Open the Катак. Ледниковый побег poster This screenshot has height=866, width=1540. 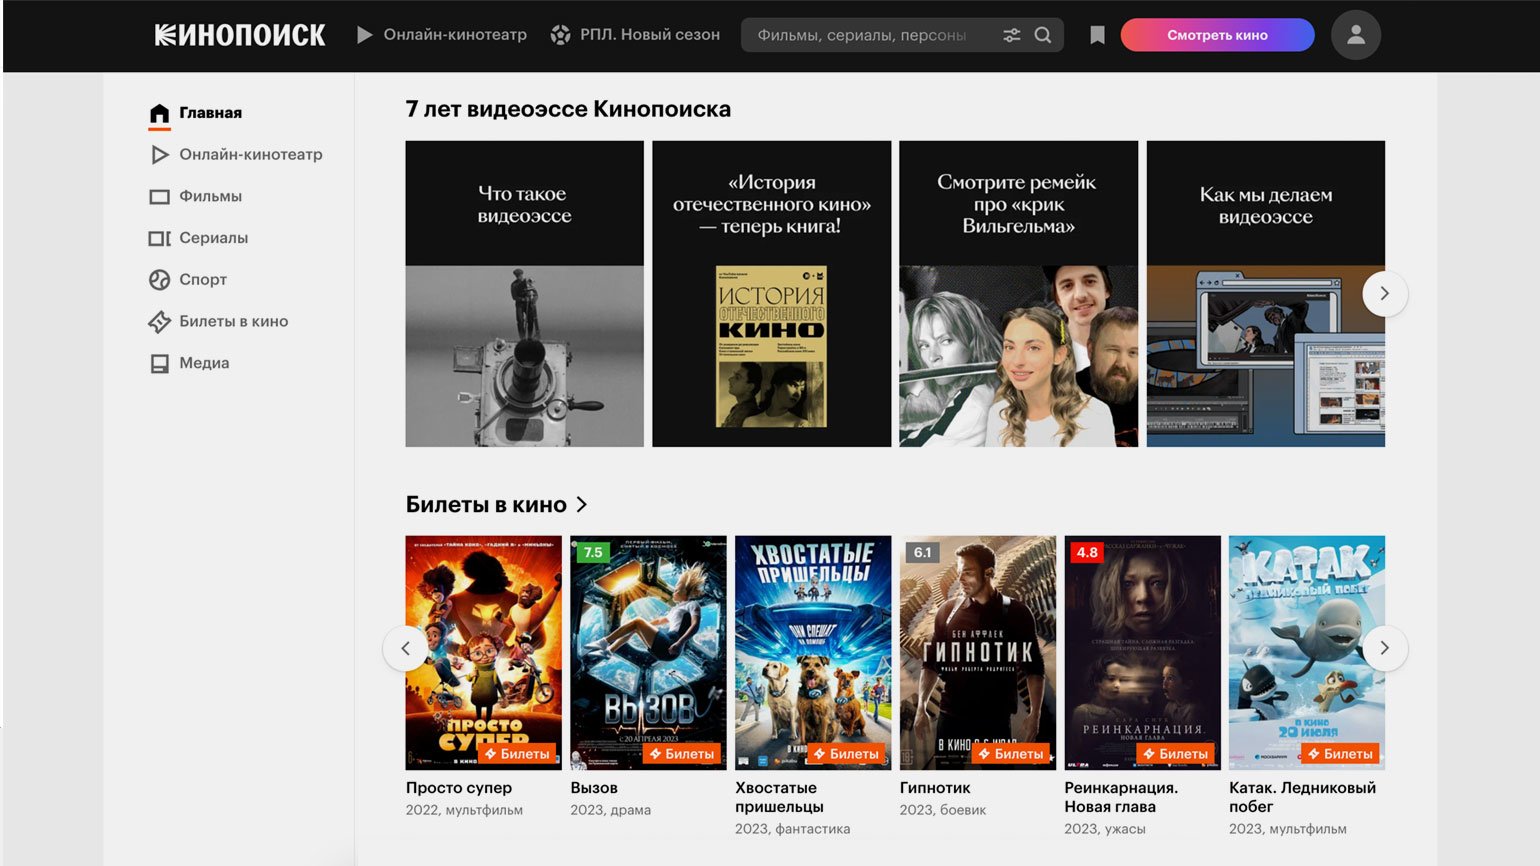tap(1307, 652)
